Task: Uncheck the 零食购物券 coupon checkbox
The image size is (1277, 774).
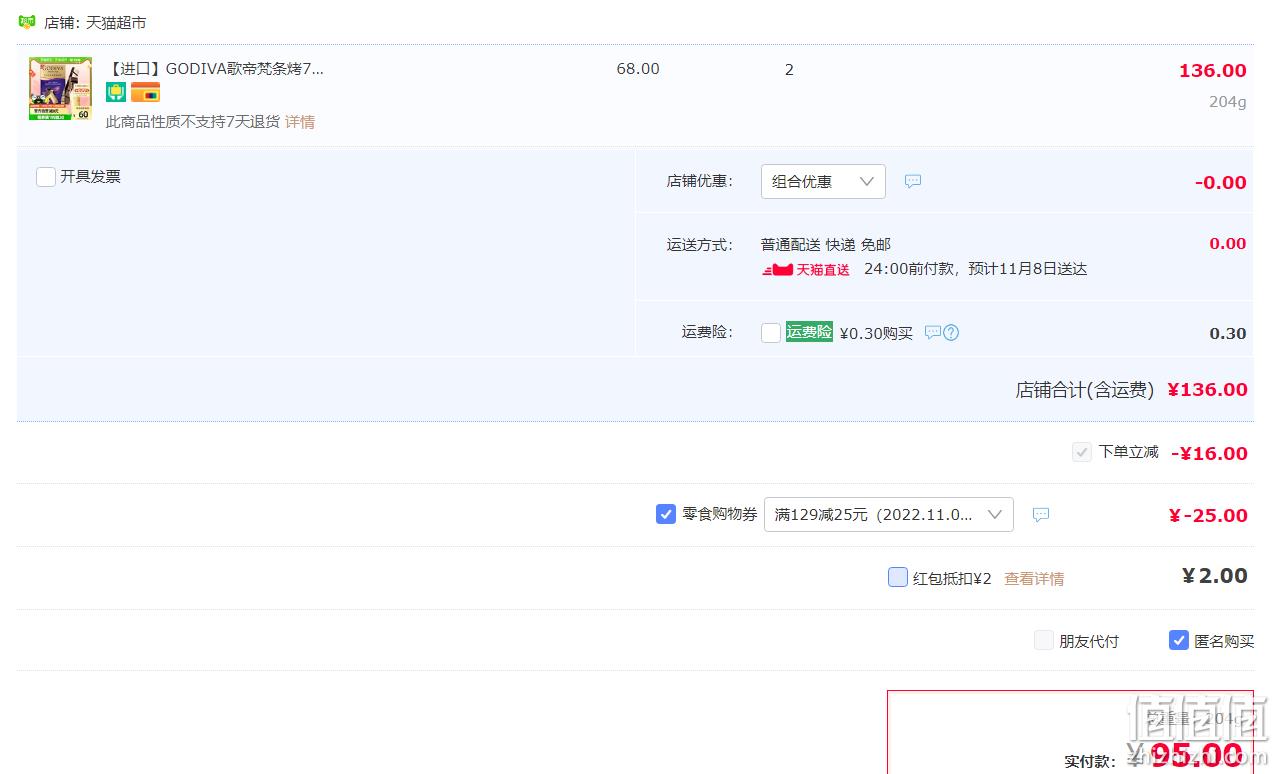Action: (666, 514)
